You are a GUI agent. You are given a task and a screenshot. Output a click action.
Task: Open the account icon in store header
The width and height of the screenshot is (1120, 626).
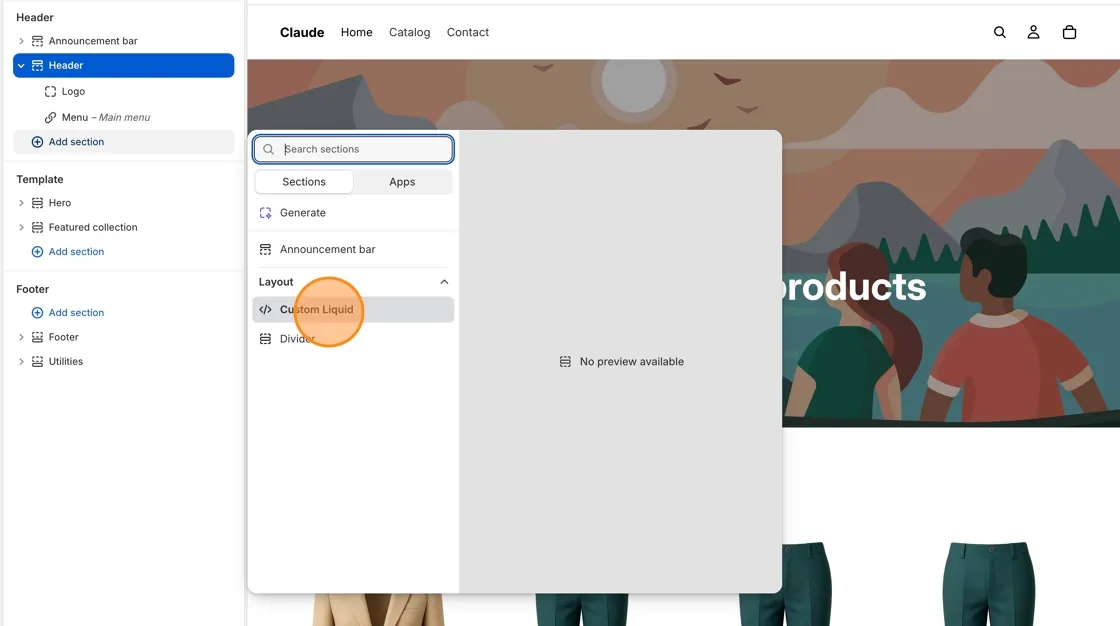[x=1033, y=32]
